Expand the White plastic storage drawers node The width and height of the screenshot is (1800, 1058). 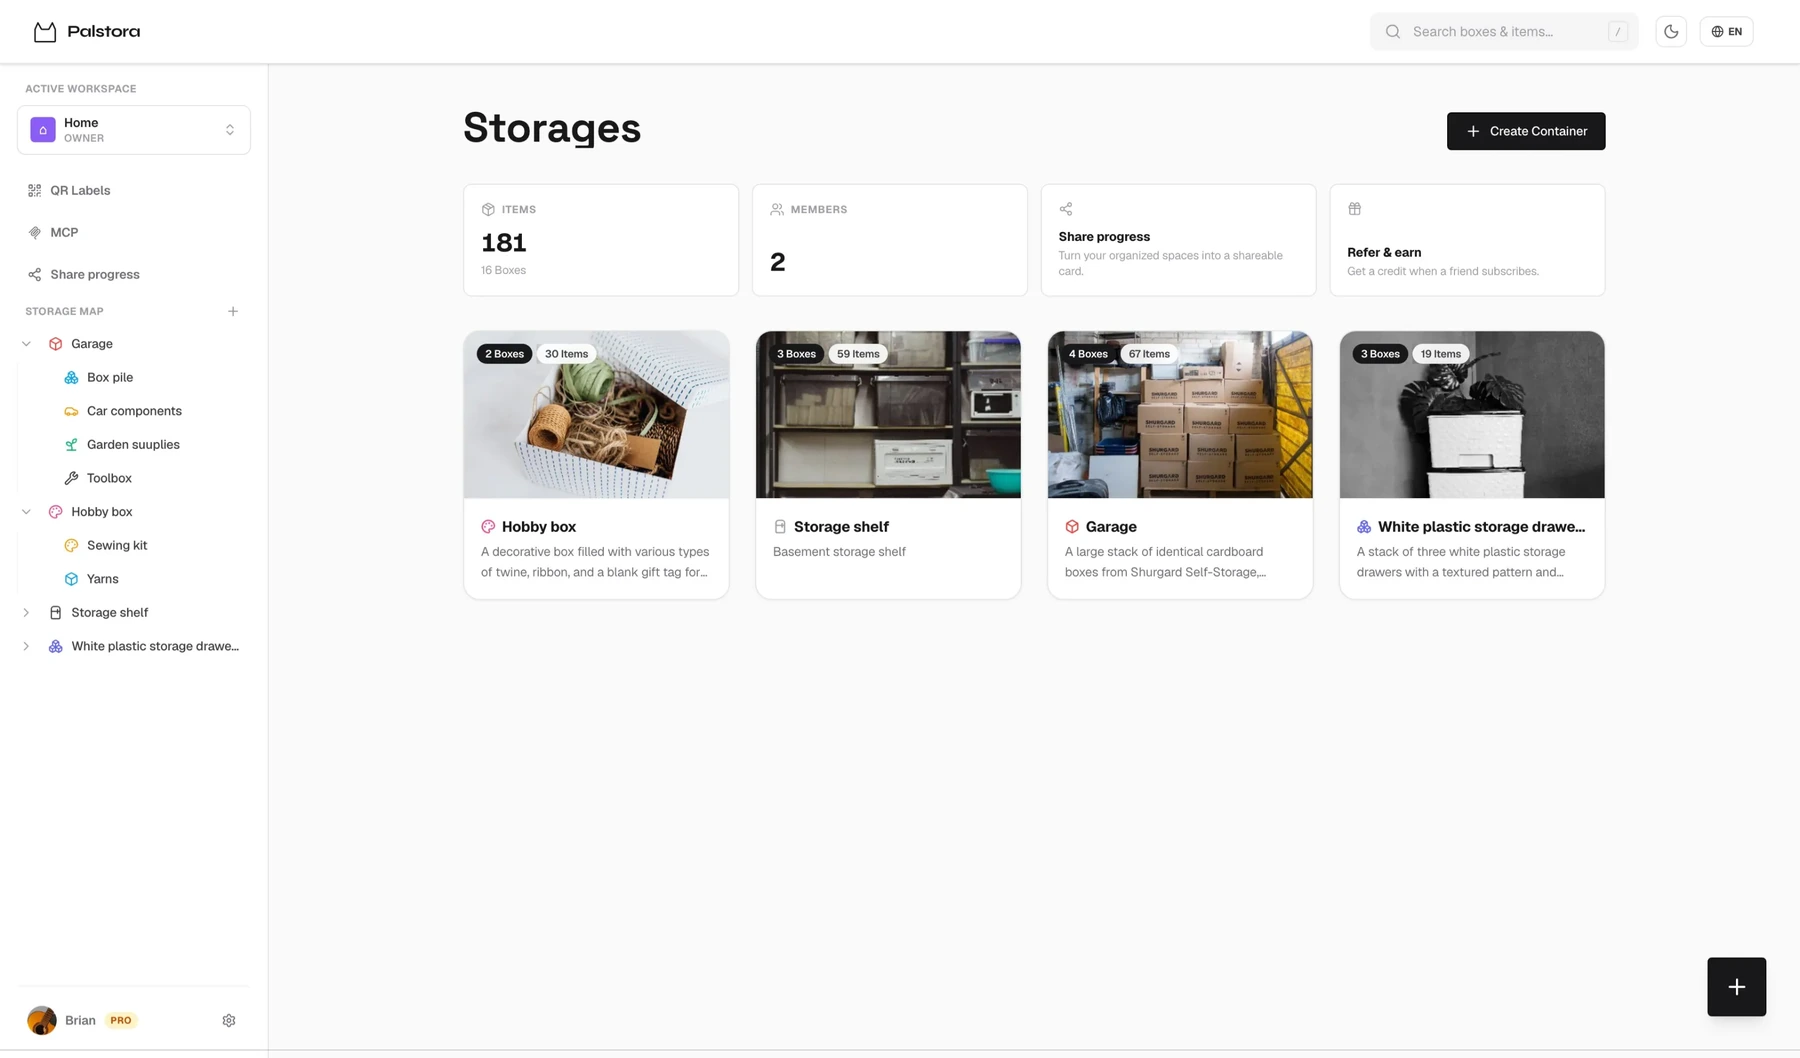point(26,646)
